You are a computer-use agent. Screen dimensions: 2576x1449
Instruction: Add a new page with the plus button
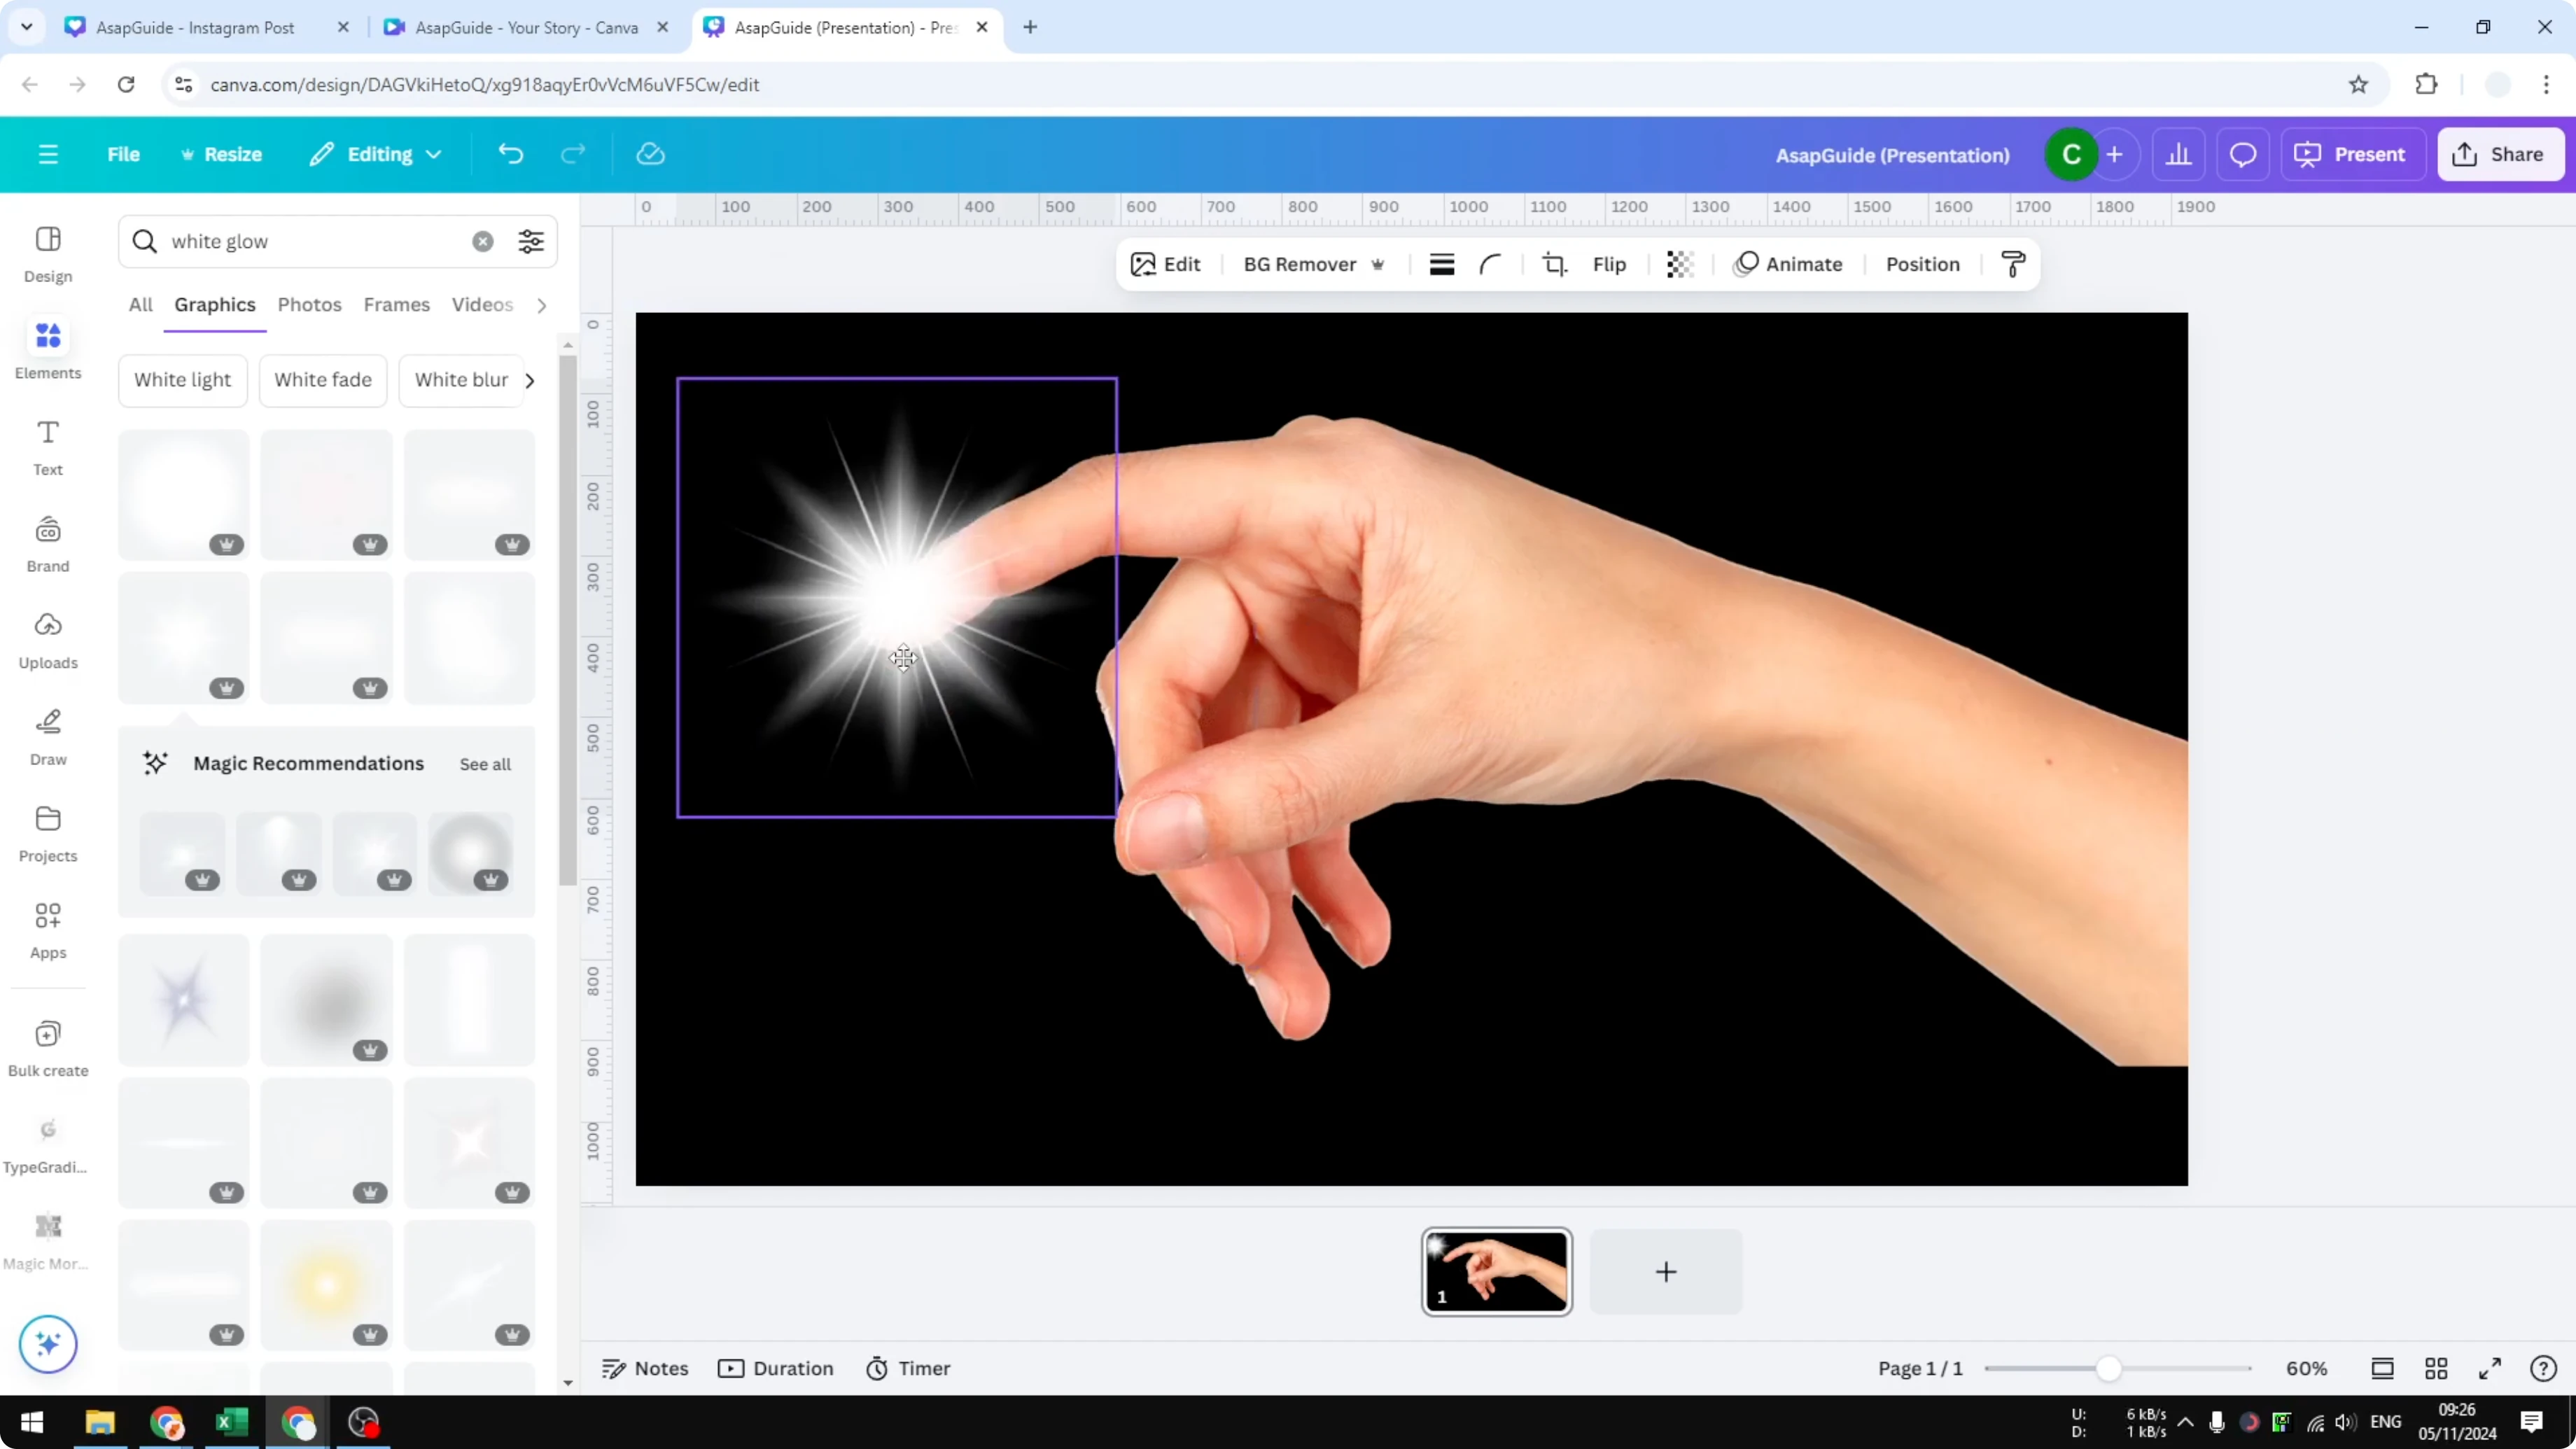click(x=1665, y=1271)
